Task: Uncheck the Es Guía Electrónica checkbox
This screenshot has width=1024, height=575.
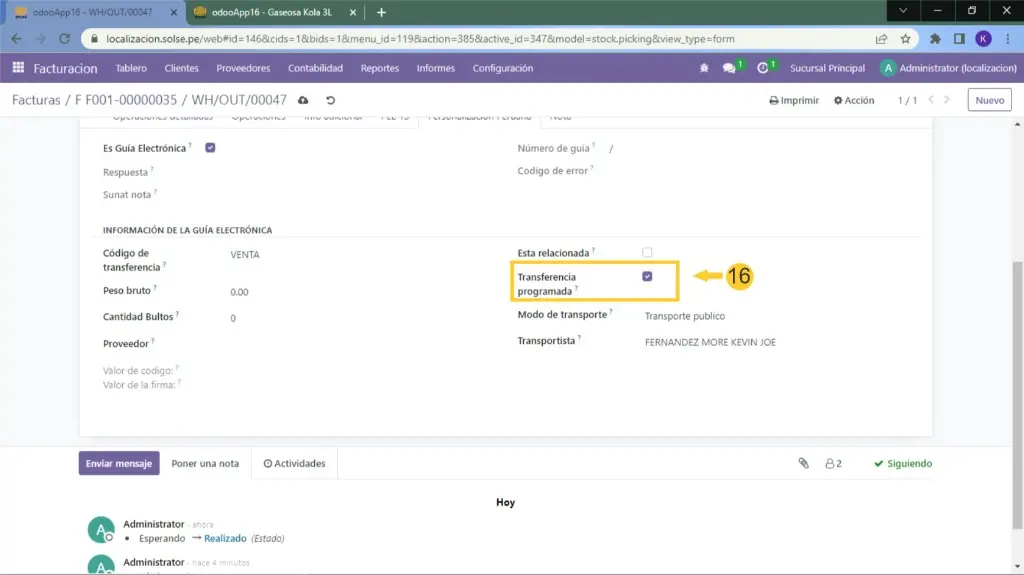Action: tap(210, 148)
